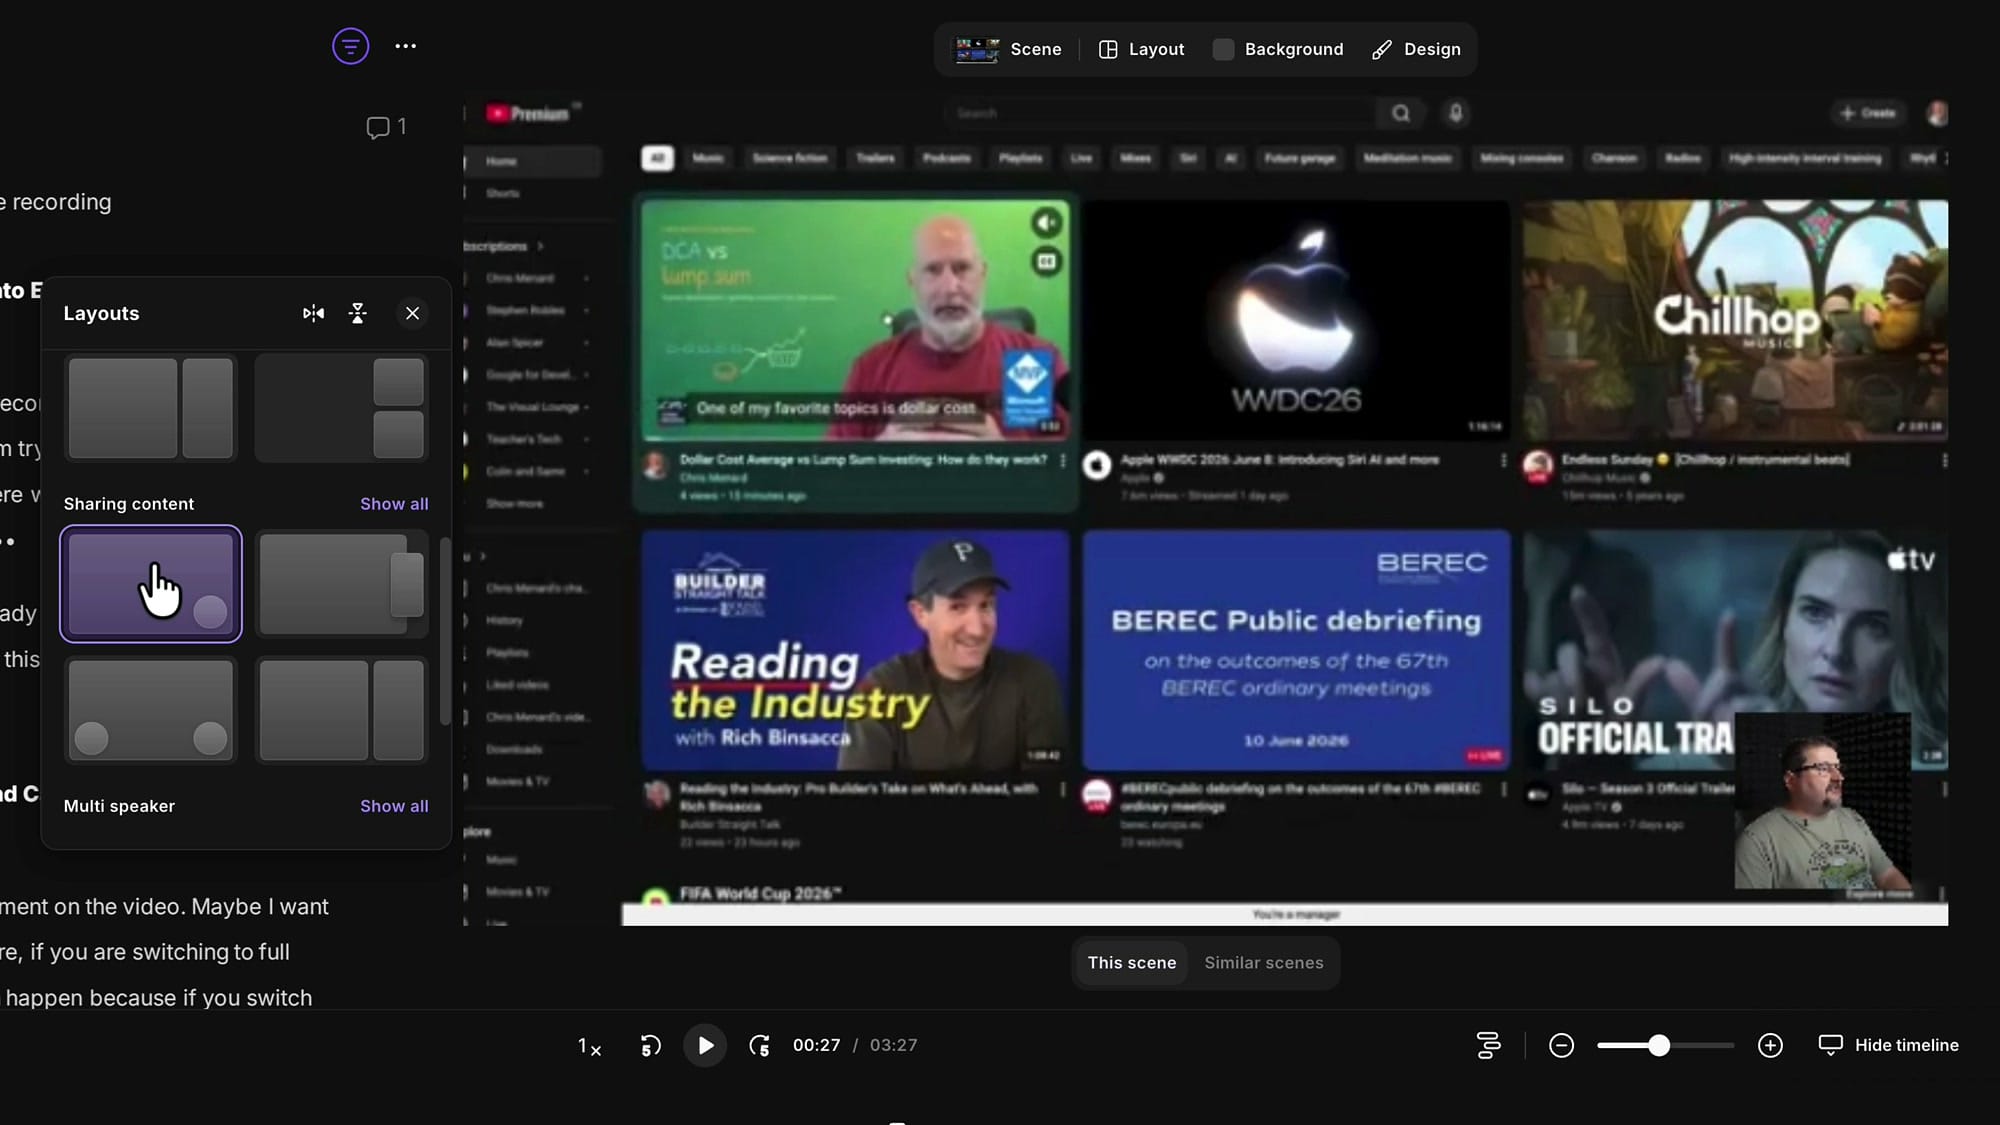The height and width of the screenshot is (1125, 2000).
Task: Open the Background tab in top toolbar
Action: point(1278,49)
